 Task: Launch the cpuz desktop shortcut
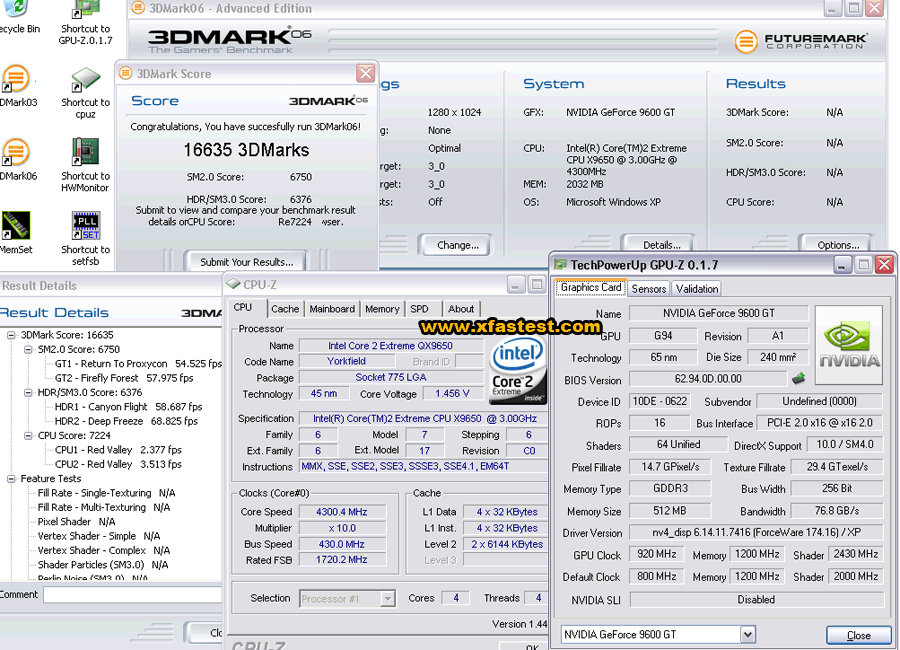tap(86, 92)
